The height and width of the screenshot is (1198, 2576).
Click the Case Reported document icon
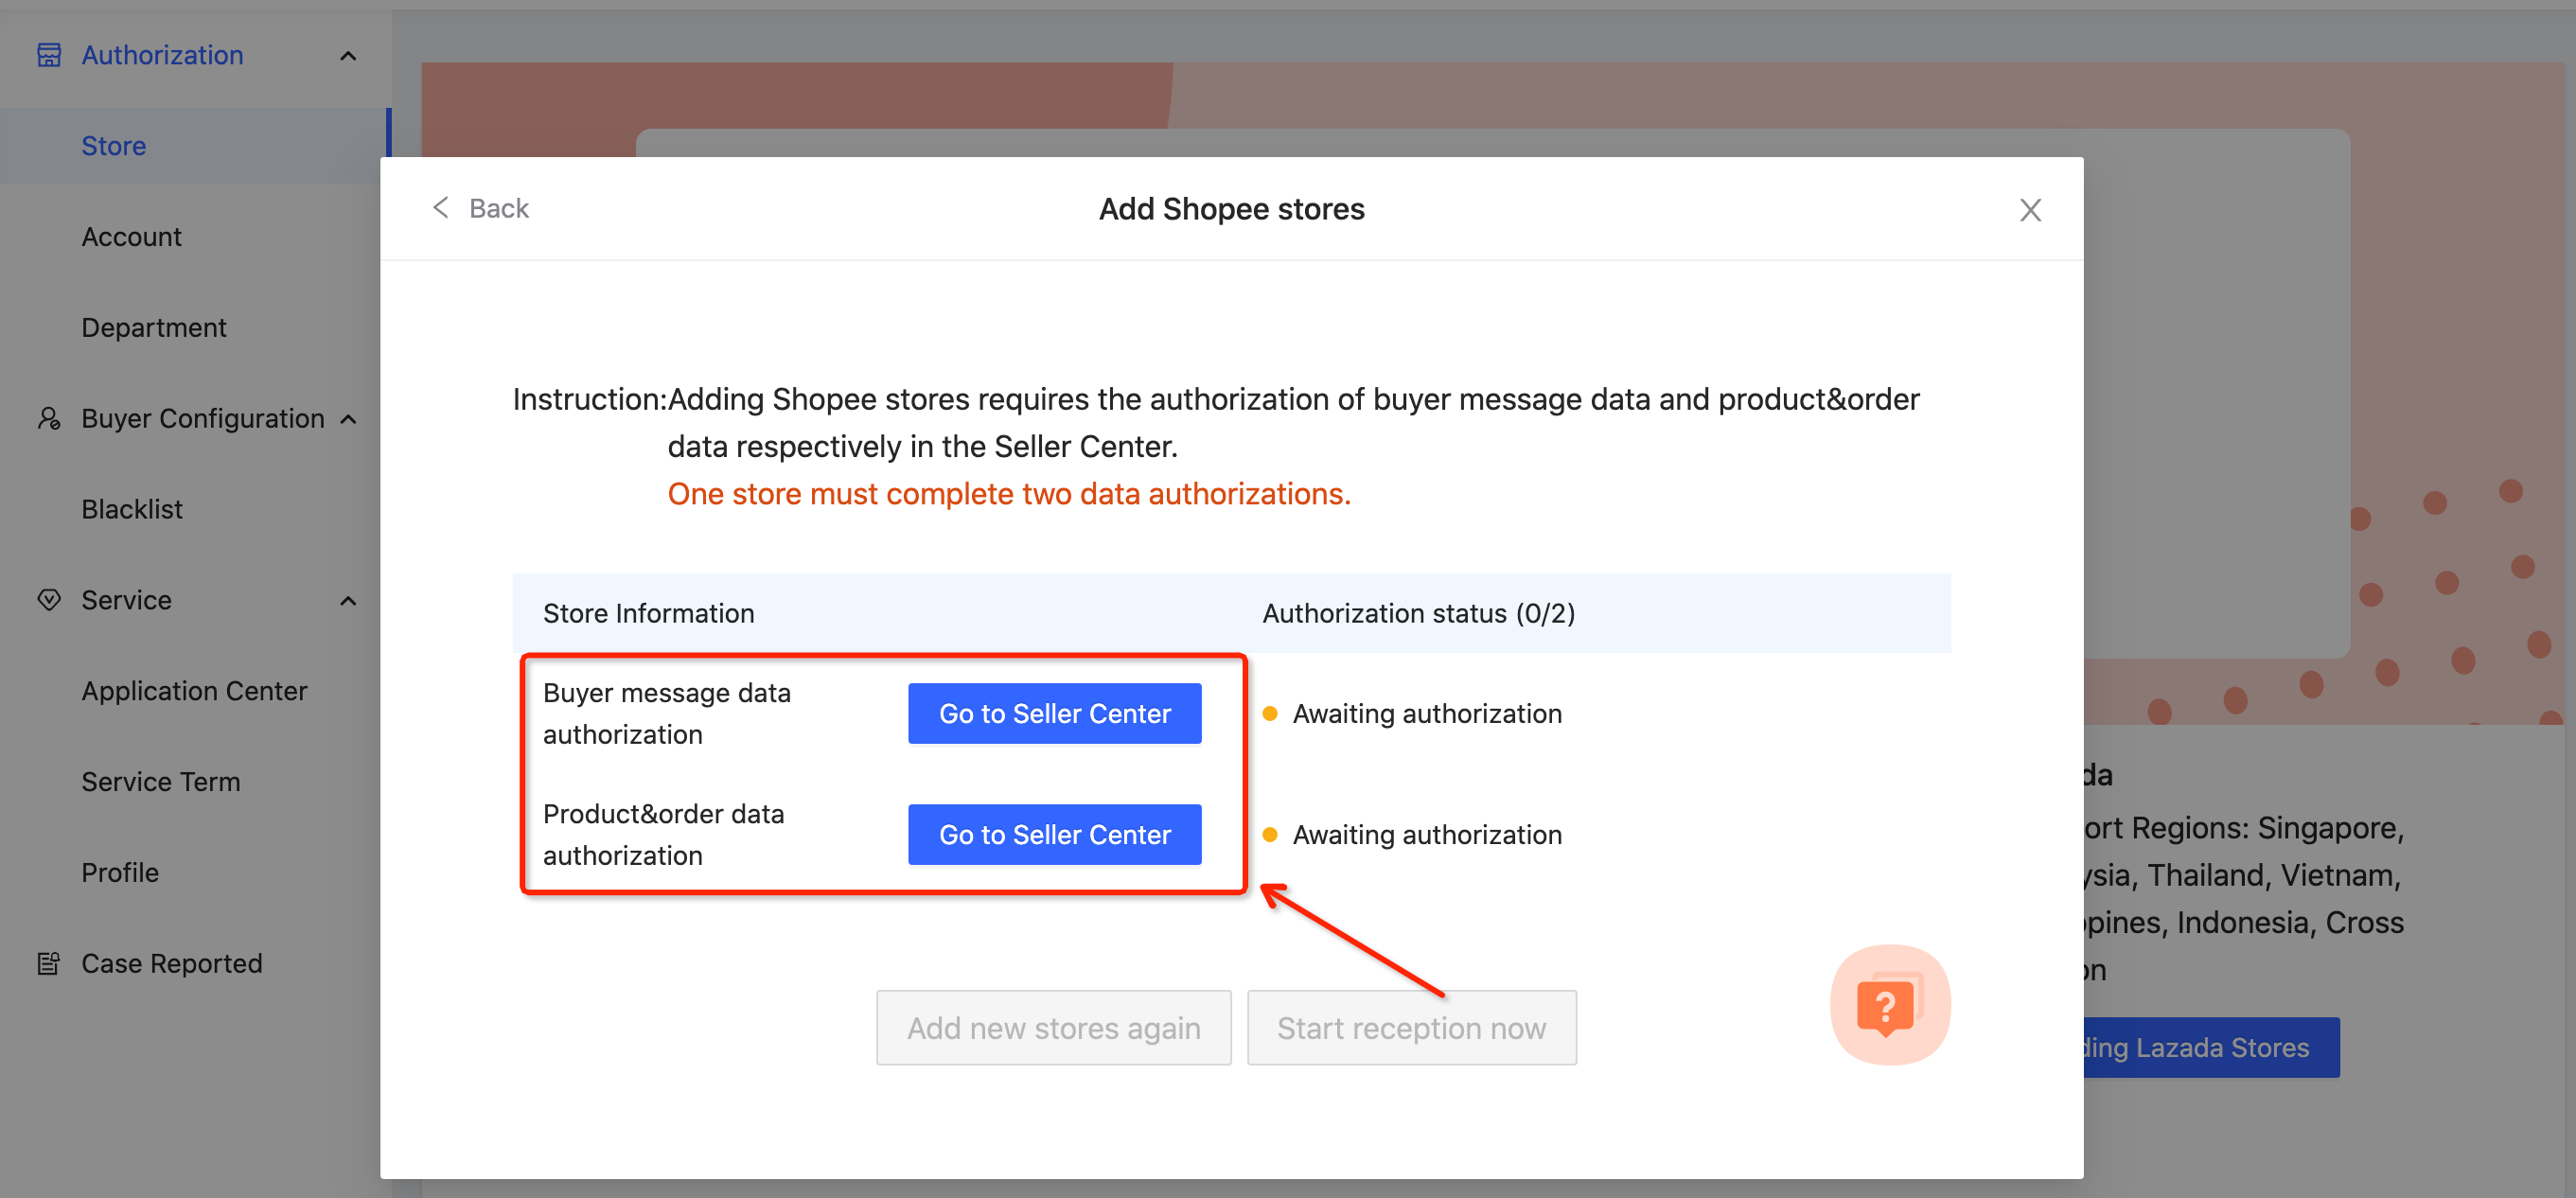point(49,963)
